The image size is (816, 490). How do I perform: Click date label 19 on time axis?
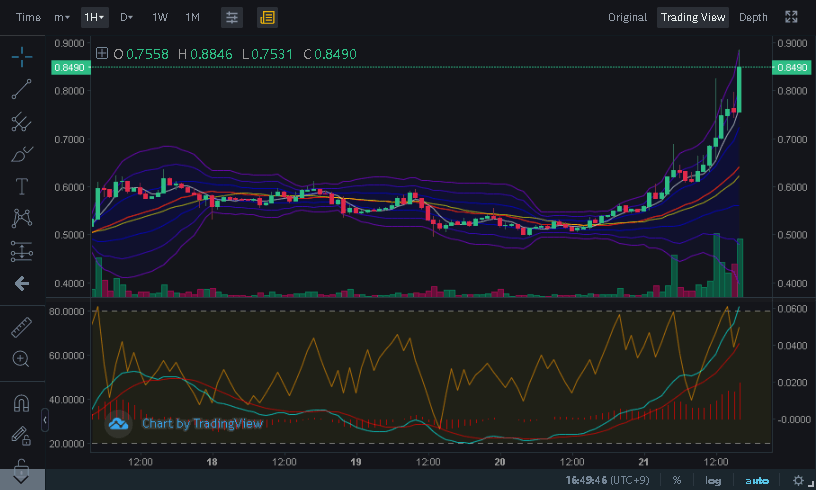click(x=356, y=462)
